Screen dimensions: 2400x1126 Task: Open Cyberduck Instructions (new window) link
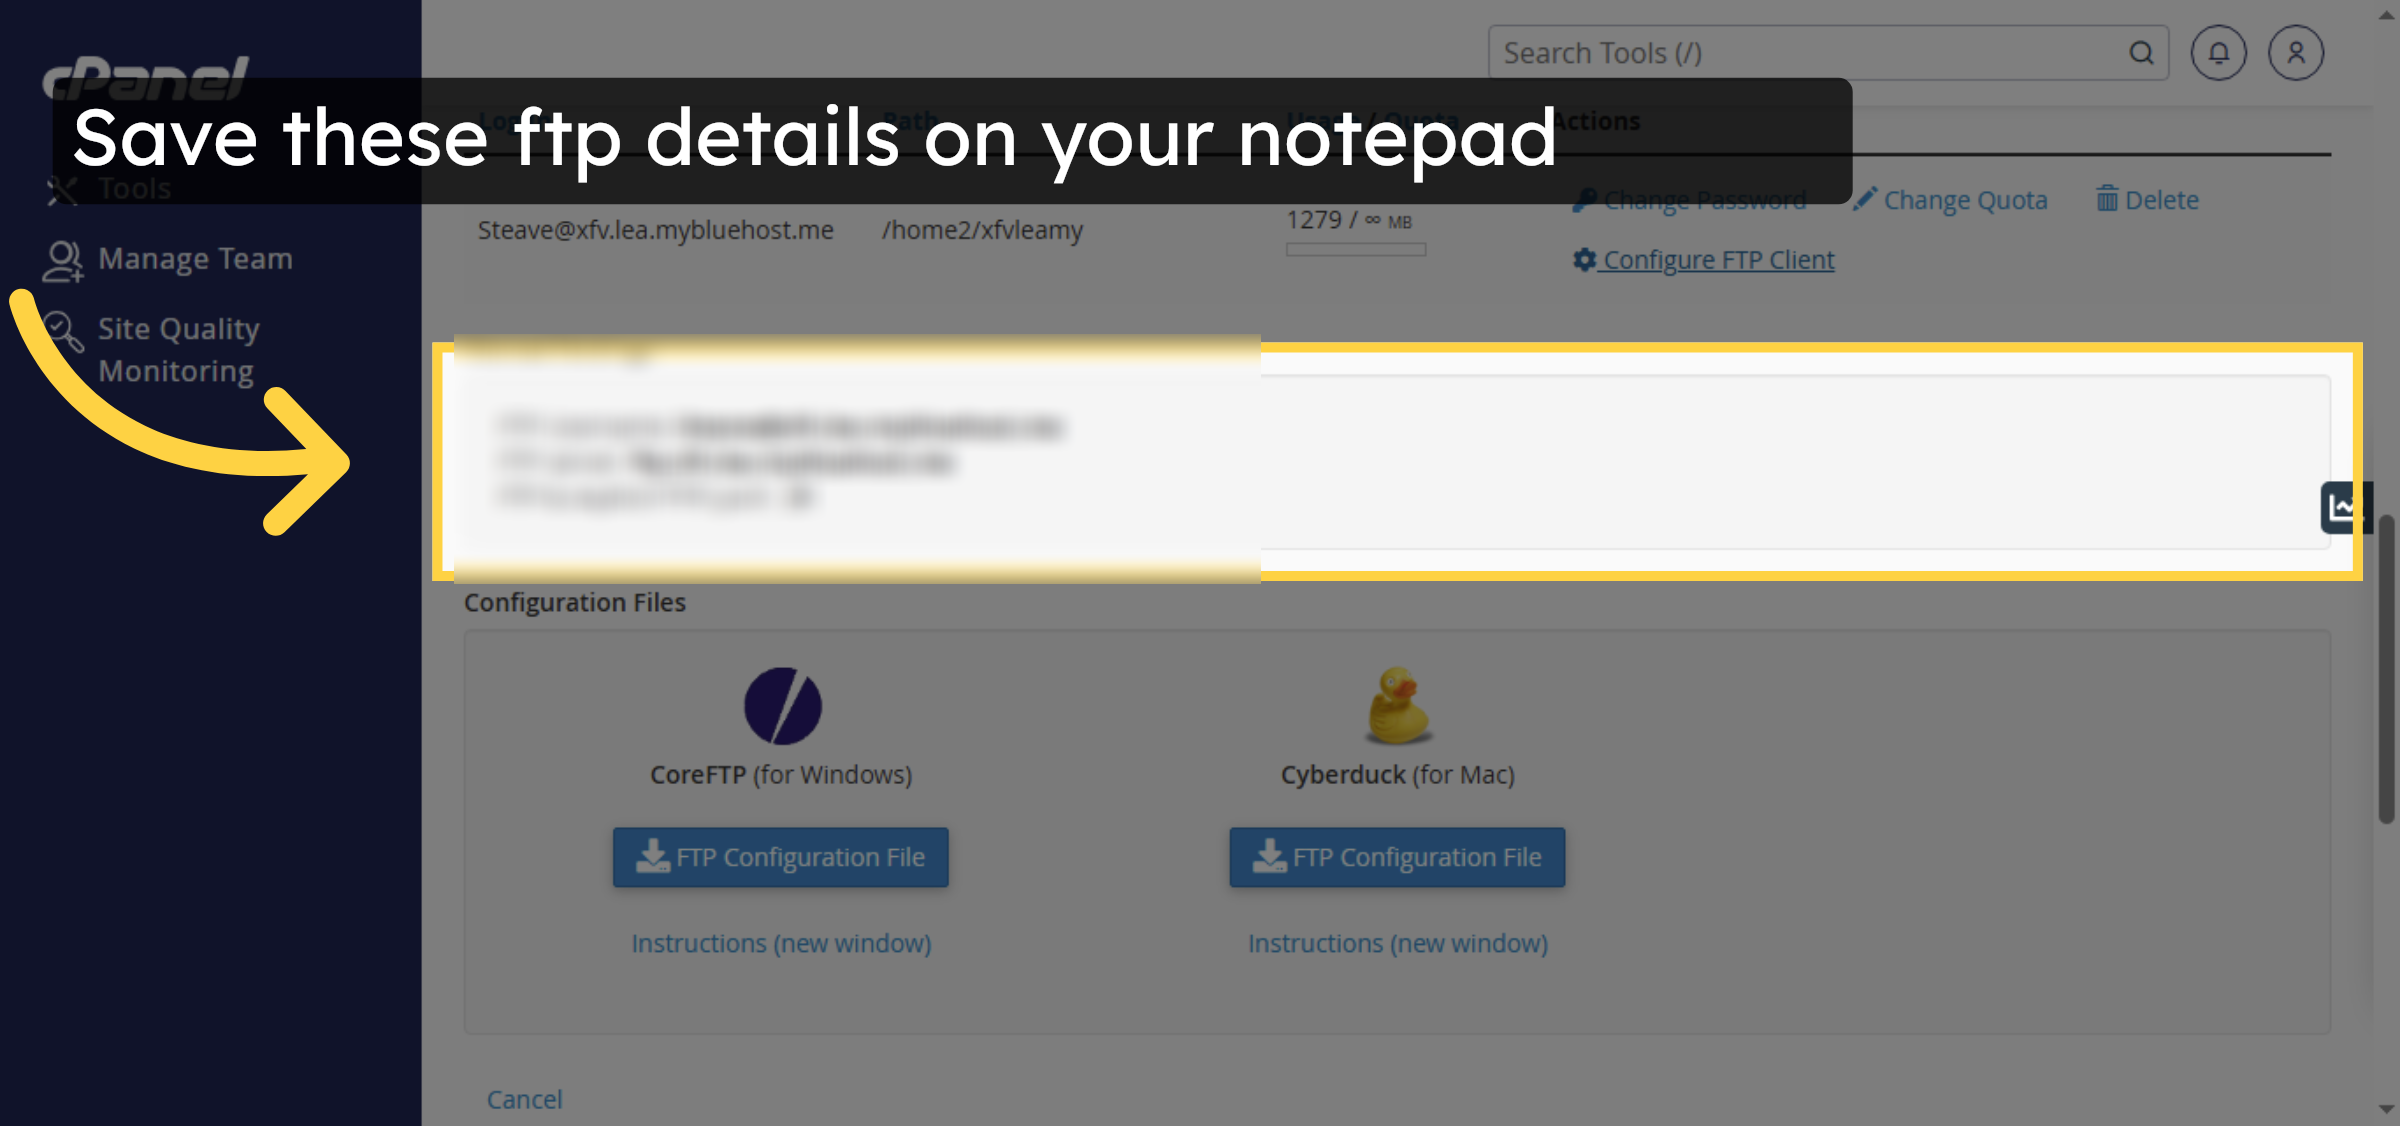[1397, 943]
